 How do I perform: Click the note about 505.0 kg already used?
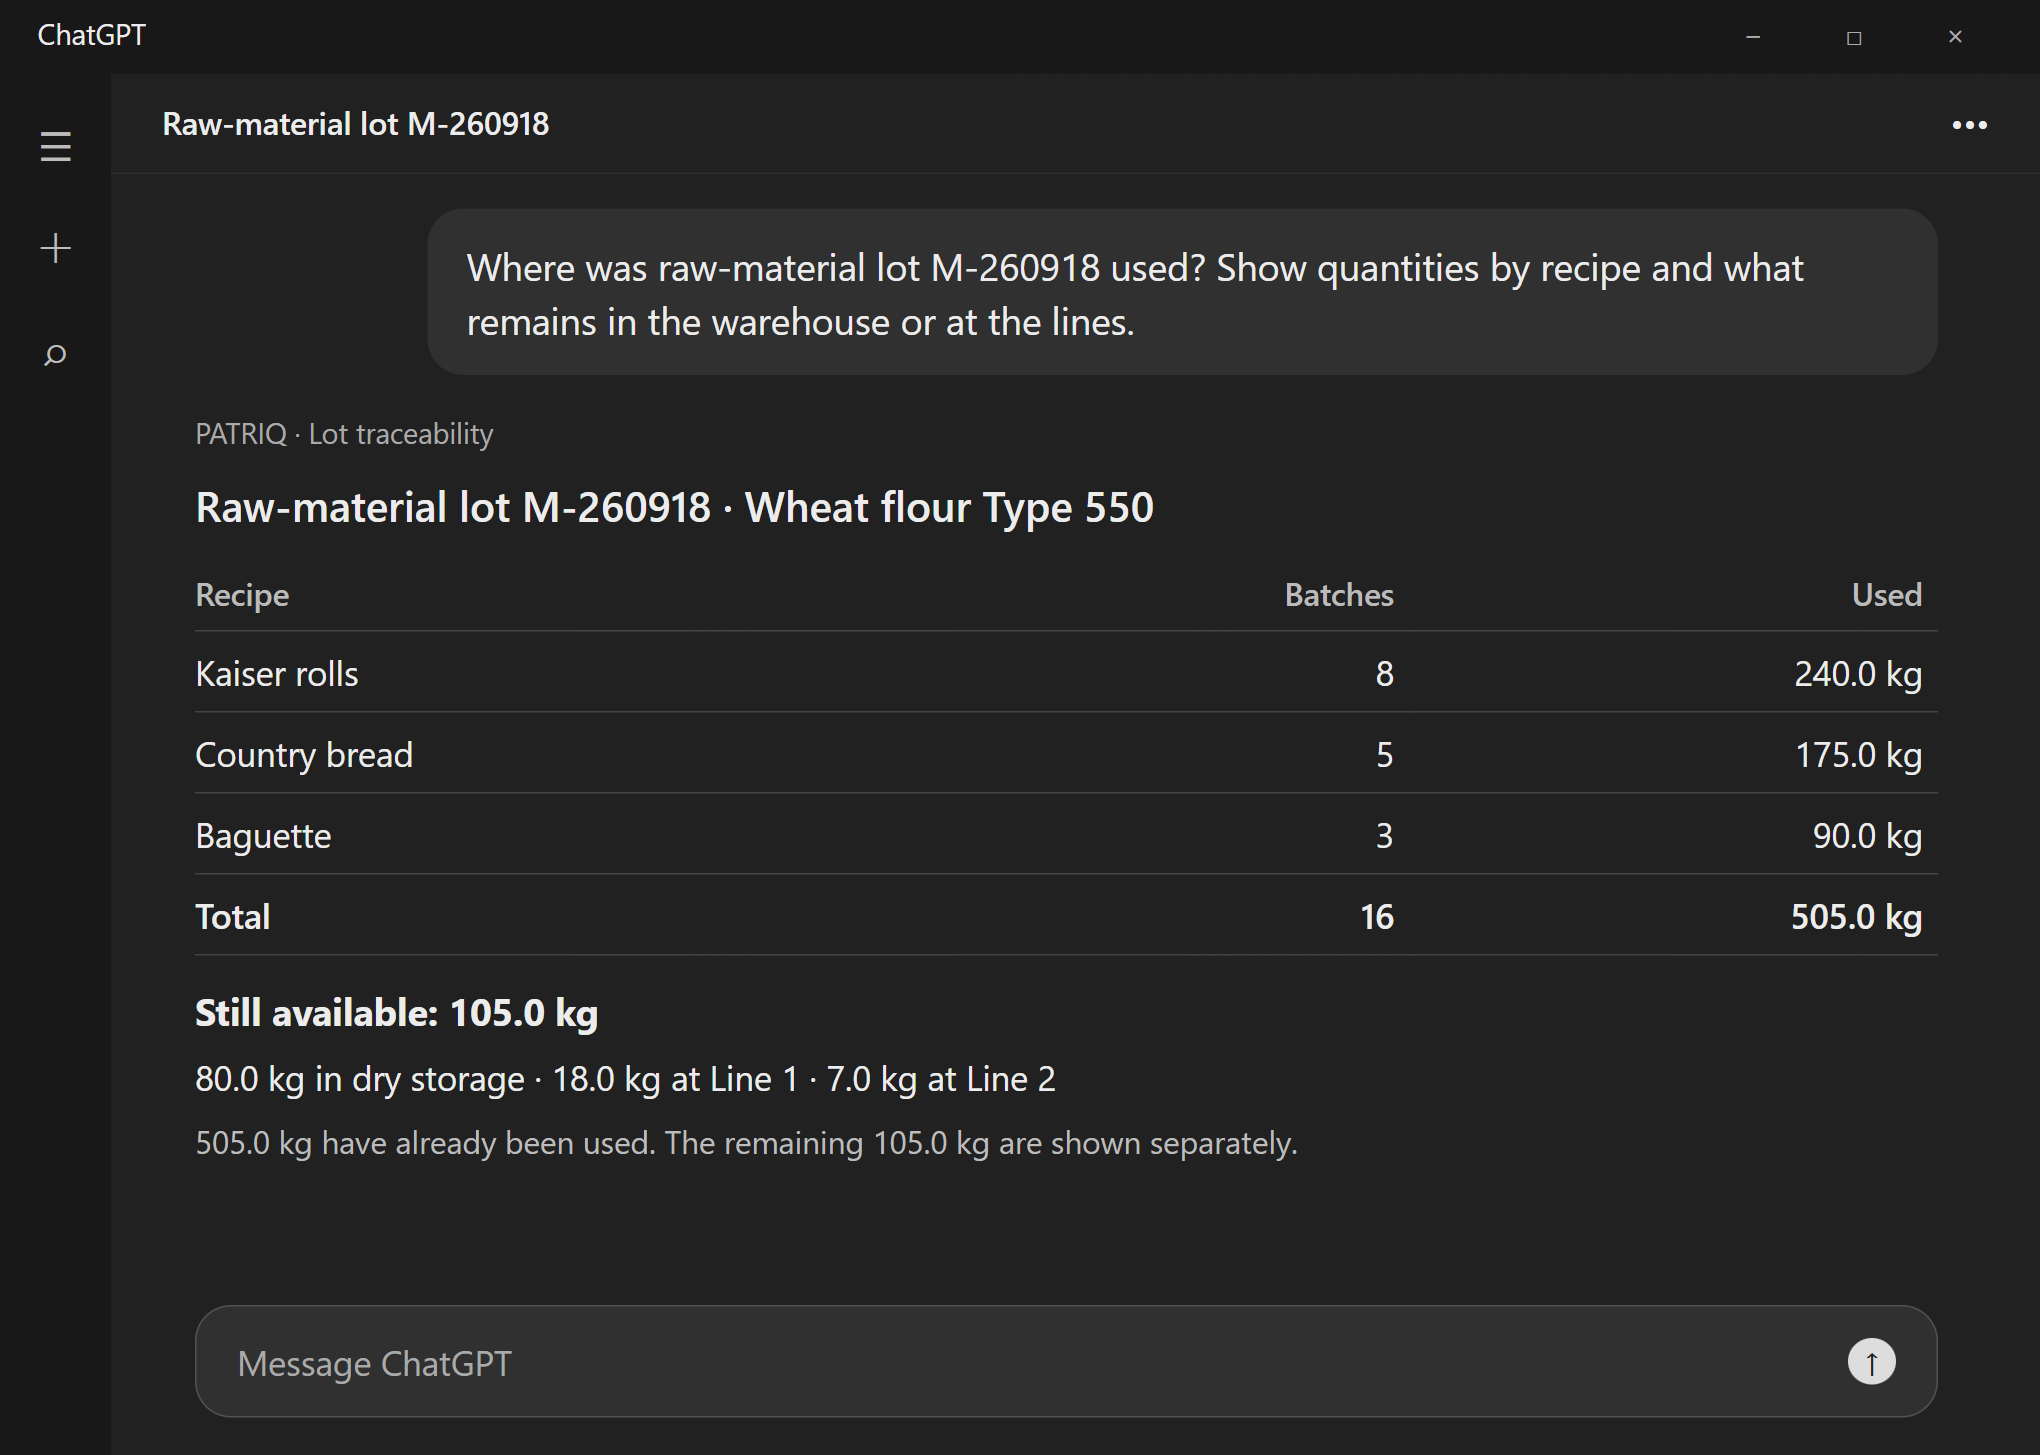coord(746,1143)
